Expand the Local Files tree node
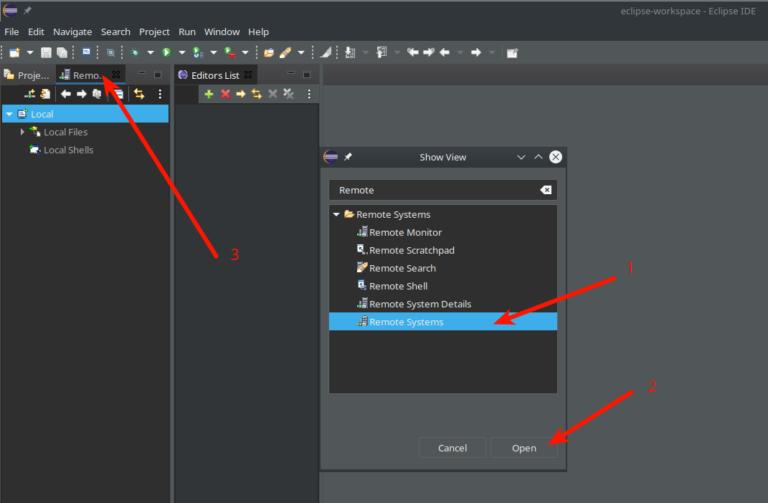The height and width of the screenshot is (503, 768). click(22, 132)
